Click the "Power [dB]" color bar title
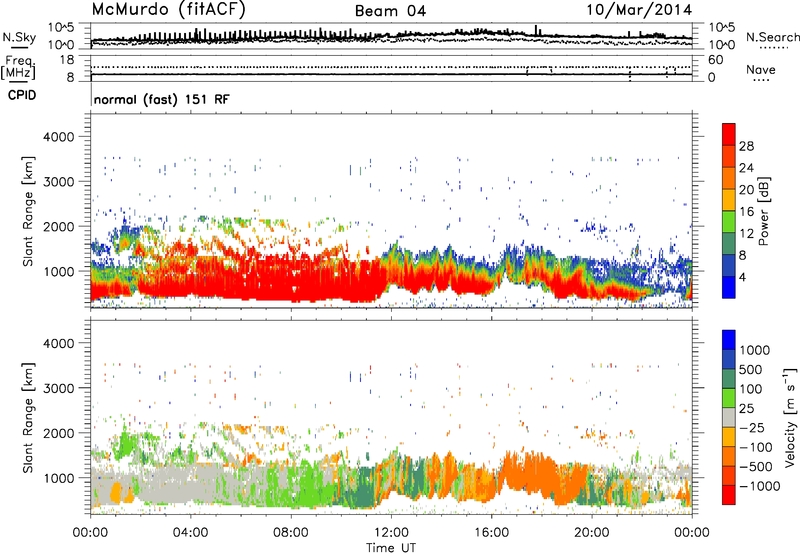The image size is (800, 554). point(763,211)
